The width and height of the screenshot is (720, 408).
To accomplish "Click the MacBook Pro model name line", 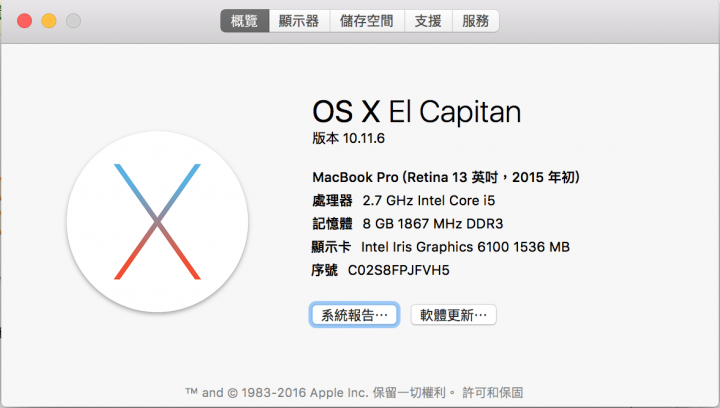I will click(x=446, y=177).
